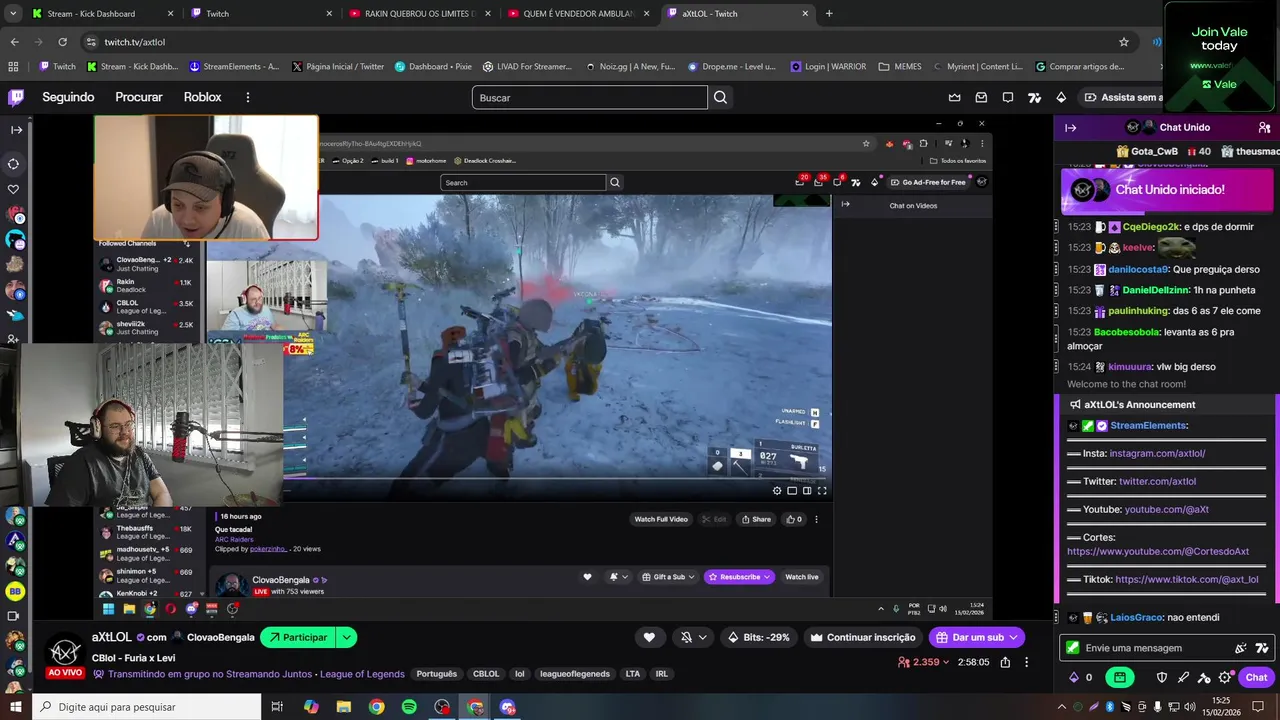Viewport: 1280px width, 720px height.
Task: Open the Whispers chat bubble icon
Action: pyautogui.click(x=1008, y=97)
